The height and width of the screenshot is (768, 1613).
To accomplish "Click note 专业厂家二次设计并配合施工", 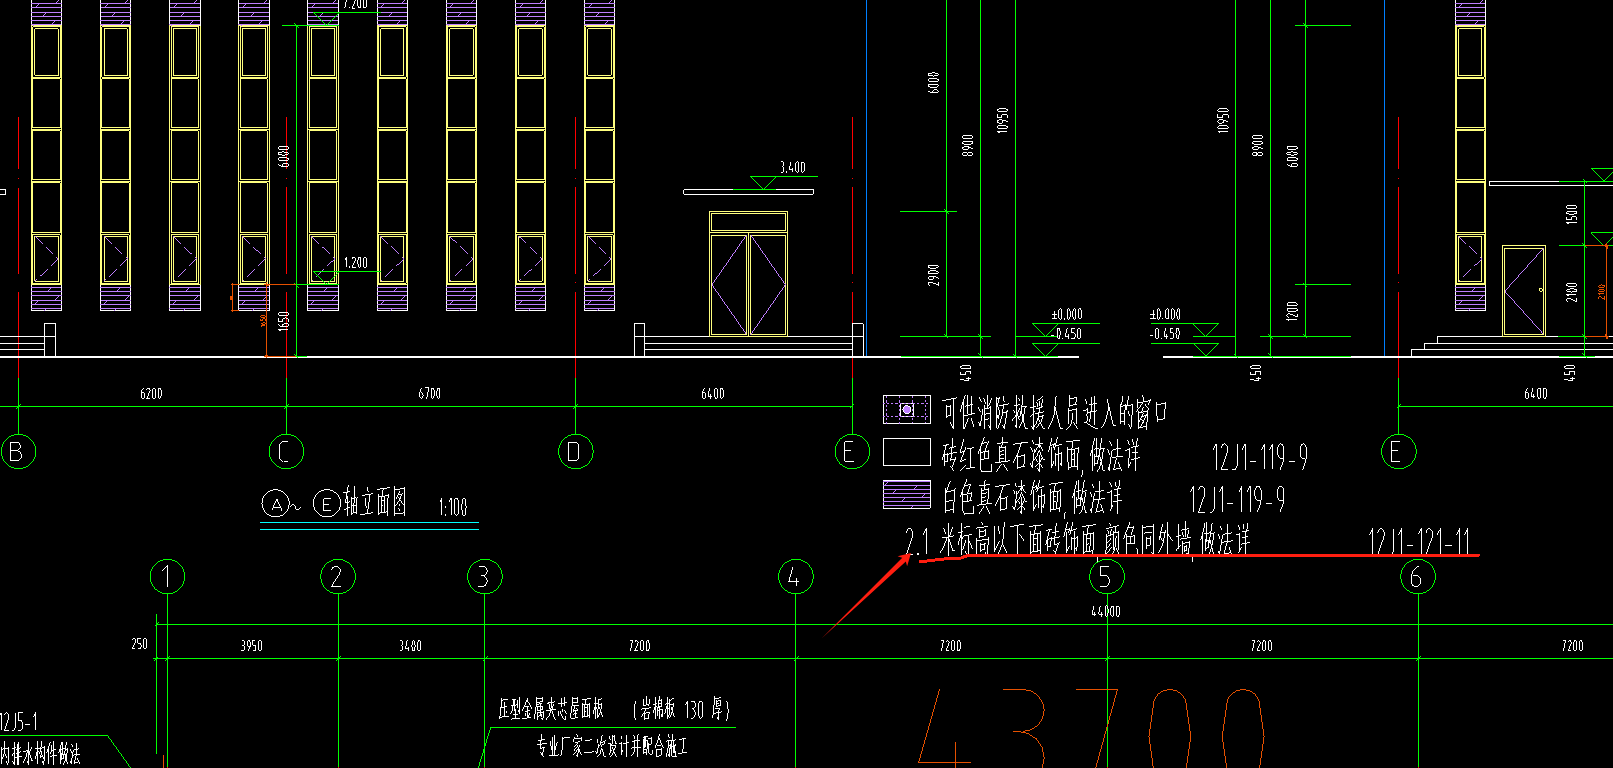I will pyautogui.click(x=612, y=746).
